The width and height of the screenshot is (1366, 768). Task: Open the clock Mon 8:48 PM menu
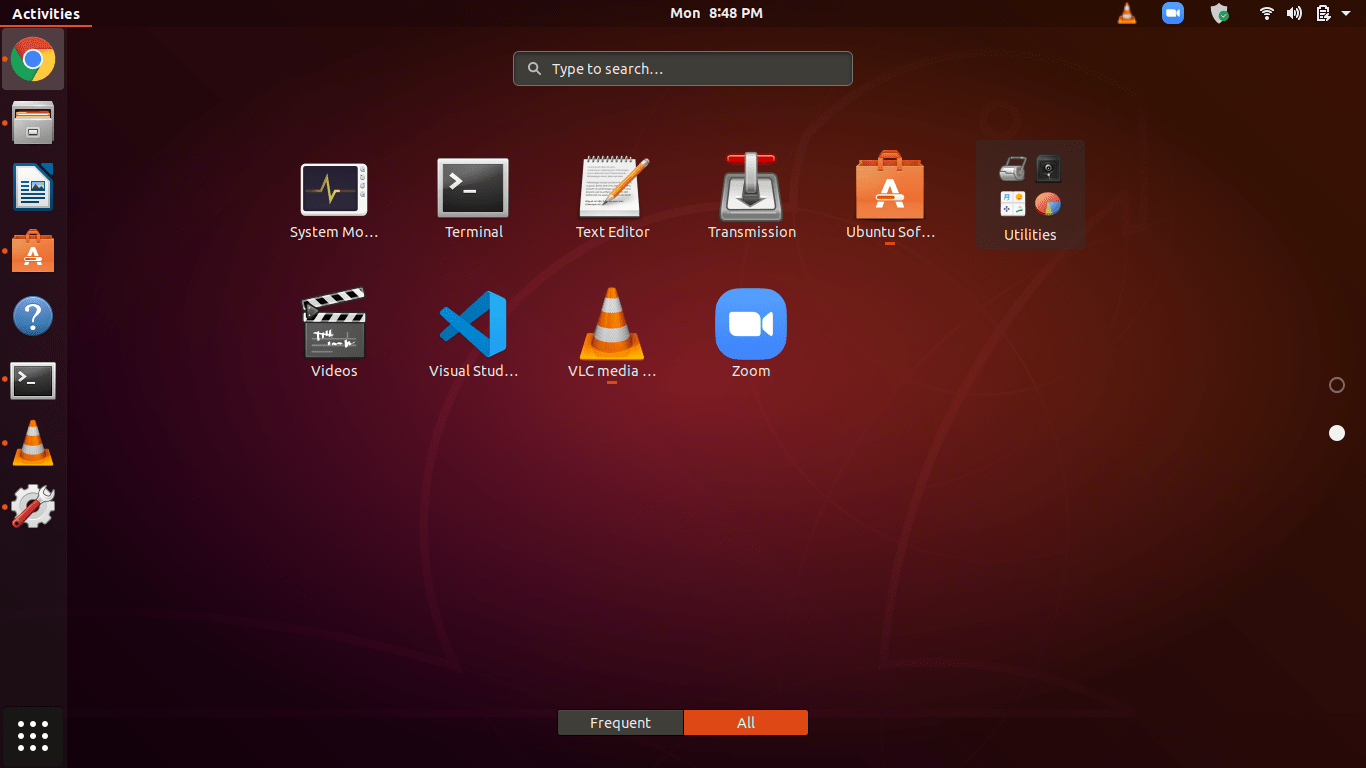(716, 13)
